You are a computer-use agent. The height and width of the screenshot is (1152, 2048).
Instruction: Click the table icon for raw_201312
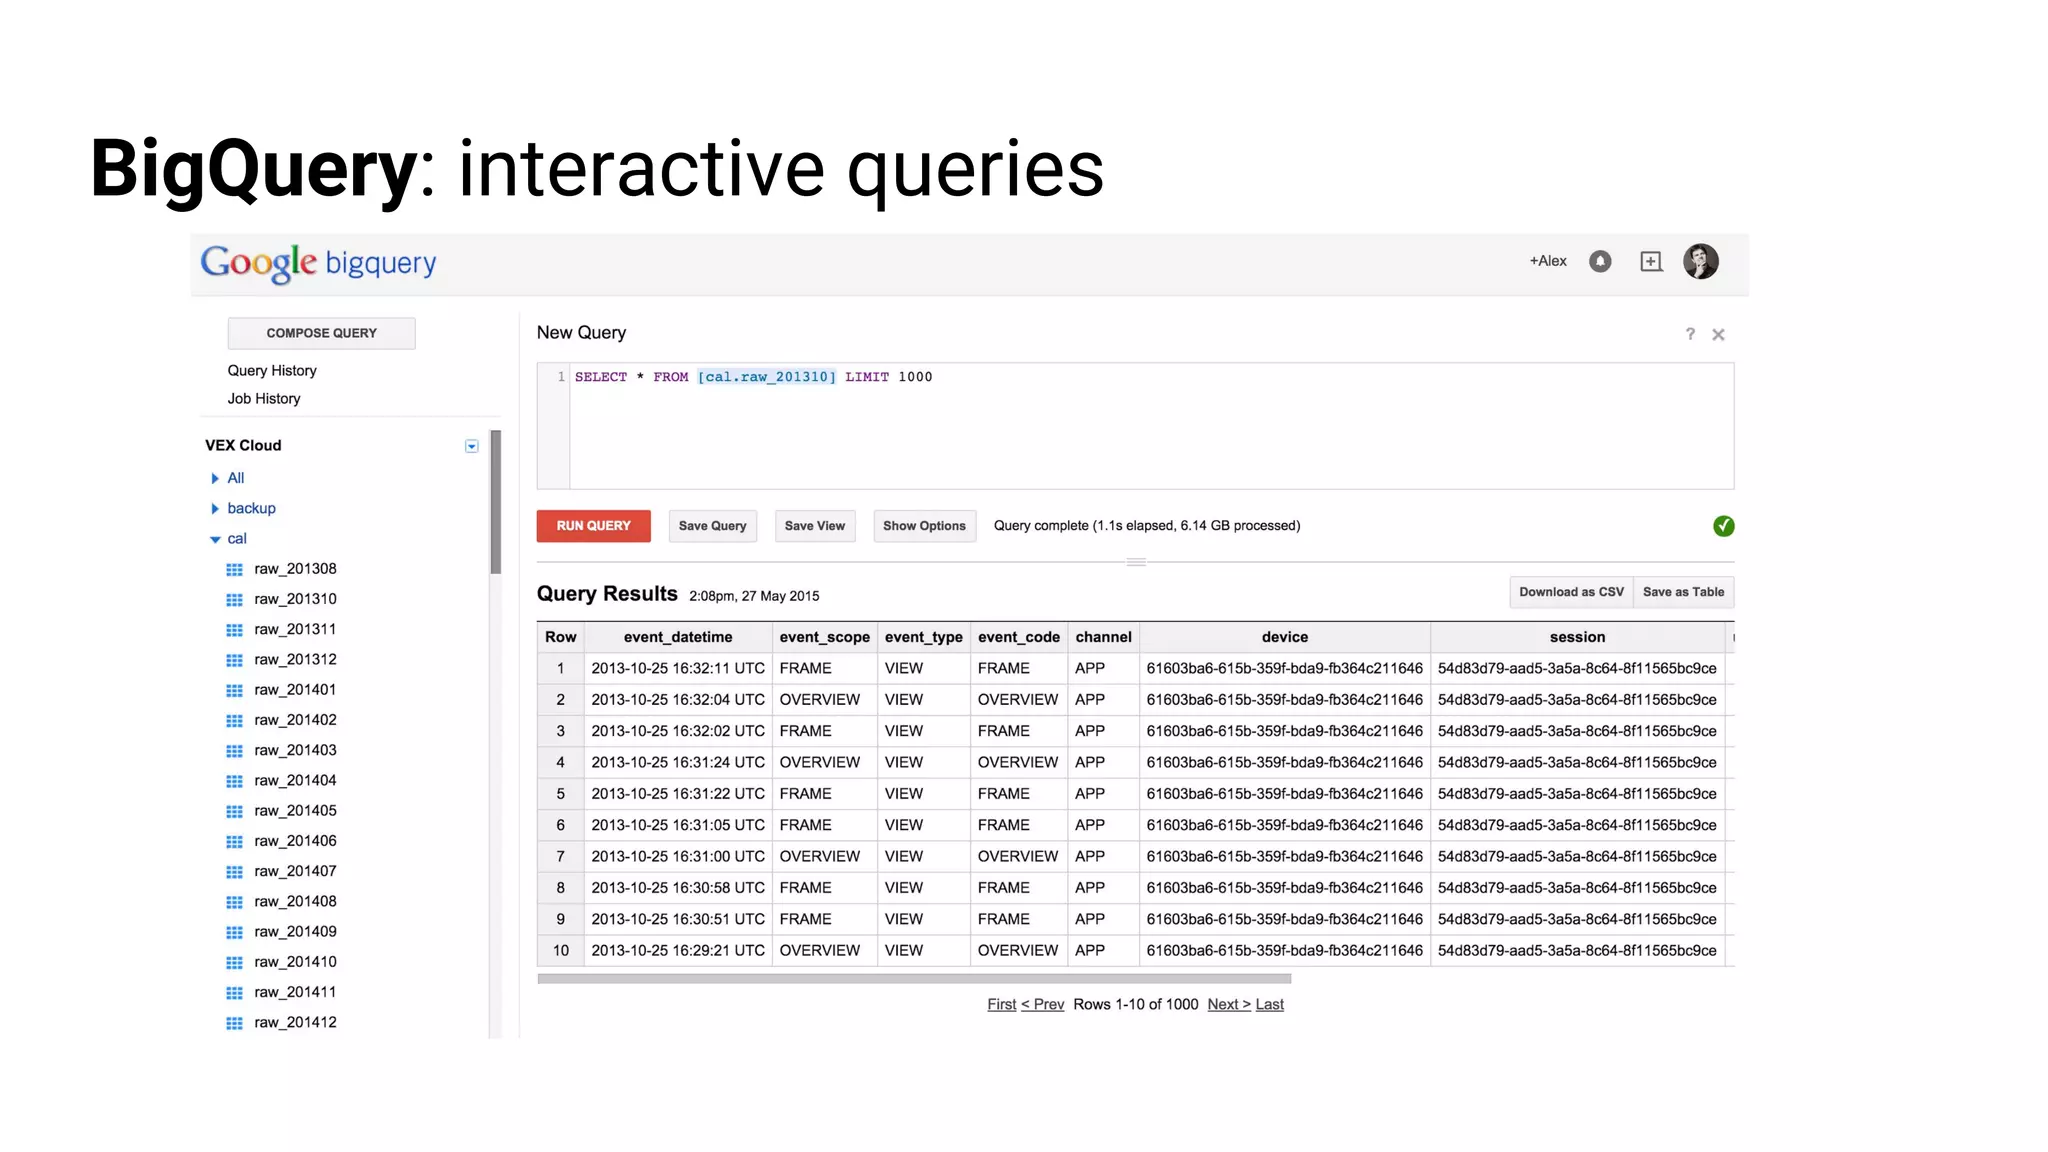tap(235, 660)
